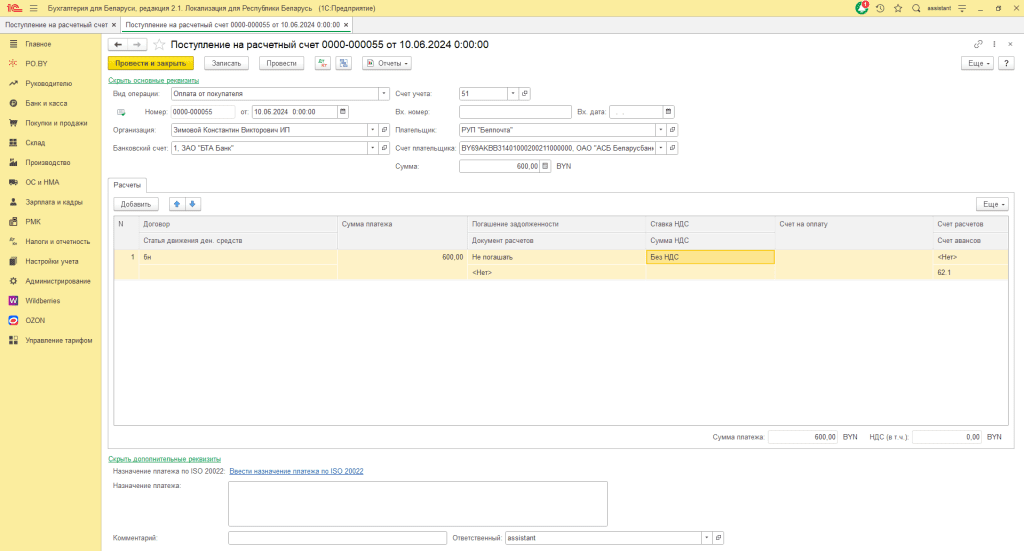Select the Расчеты tab
This screenshot has height=551, width=1024.
coord(127,185)
